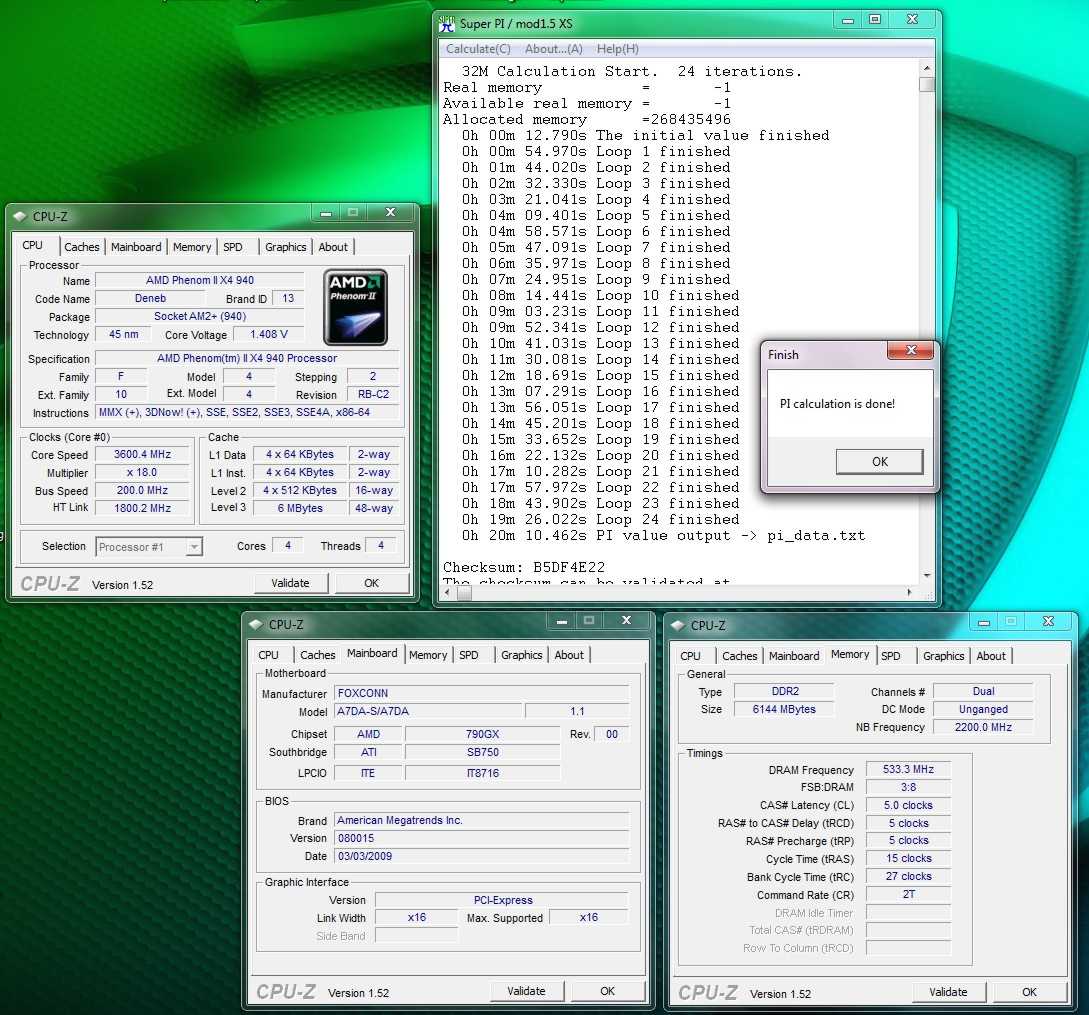Select SPD tab in Memory window
Image resolution: width=1089 pixels, height=1015 pixels.
(891, 656)
